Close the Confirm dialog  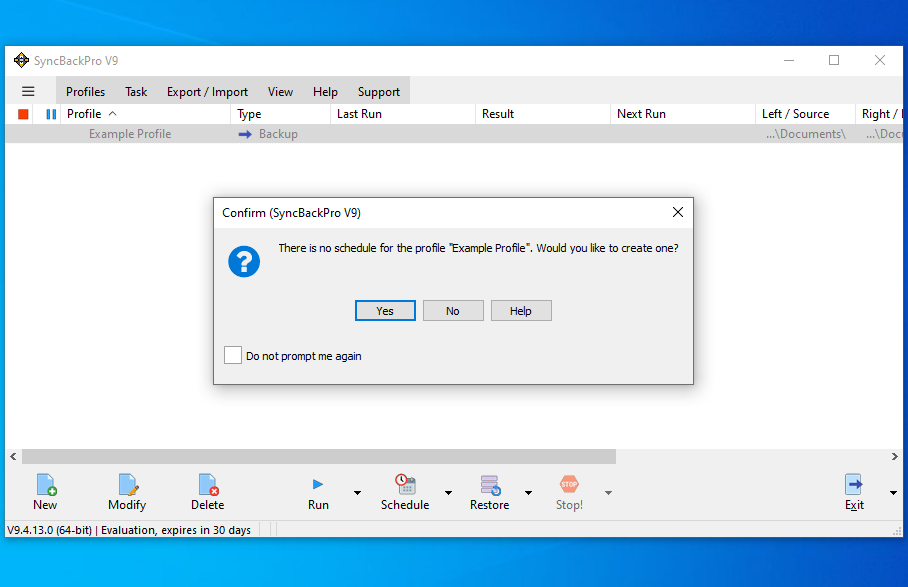(x=678, y=212)
